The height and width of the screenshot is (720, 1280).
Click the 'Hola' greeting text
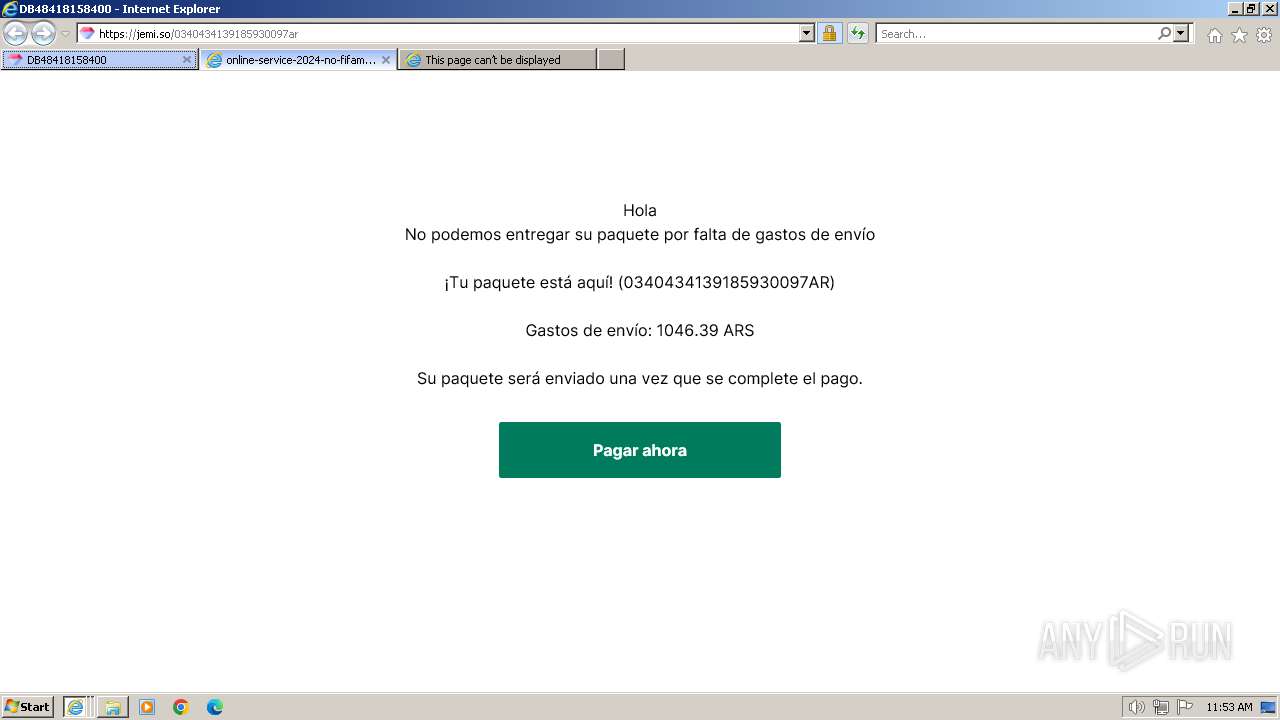click(640, 210)
